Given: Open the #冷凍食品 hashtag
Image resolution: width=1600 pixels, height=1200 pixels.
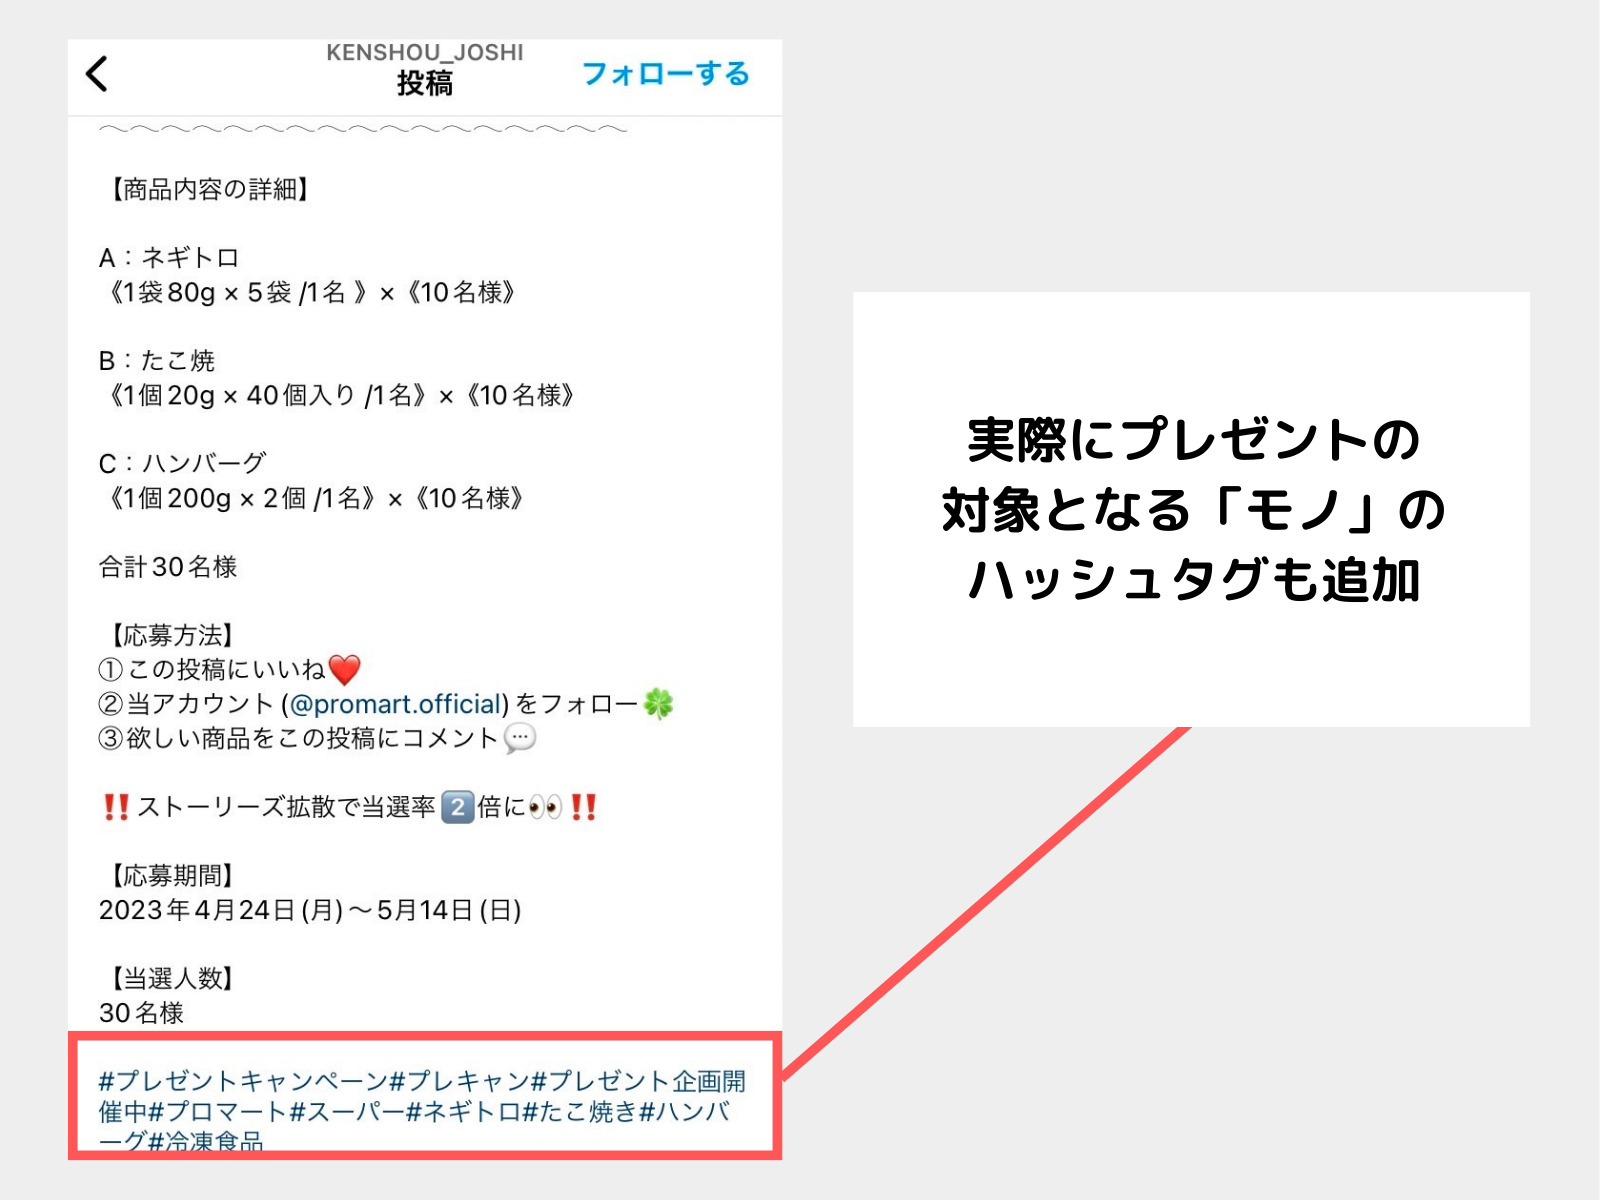Looking at the screenshot, I should pos(205,1142).
